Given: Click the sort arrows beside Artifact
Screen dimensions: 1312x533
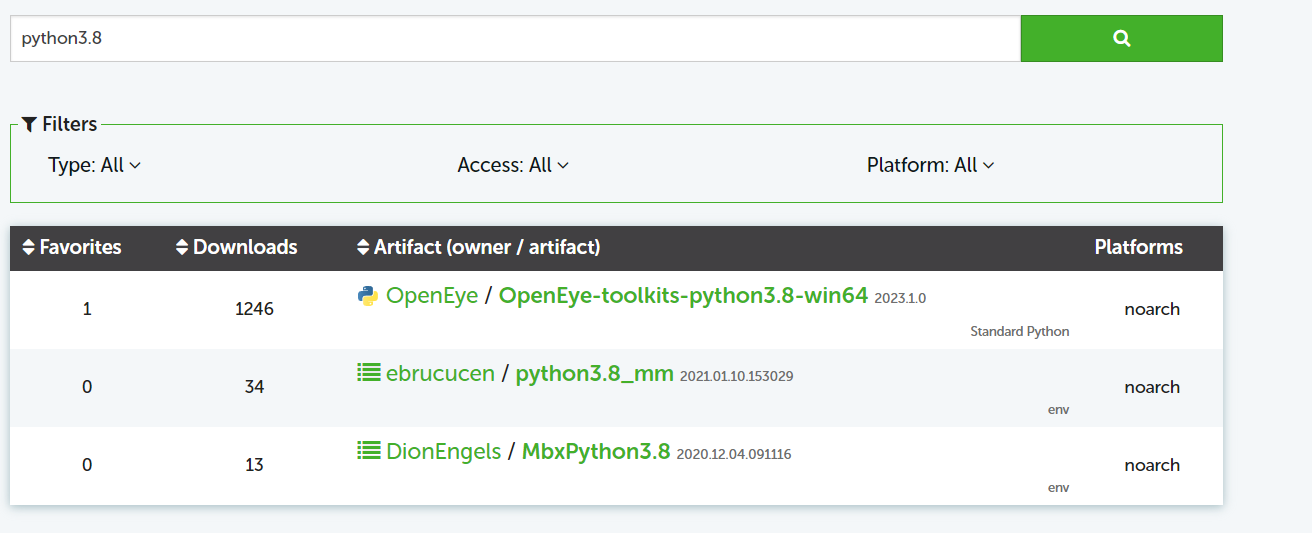Looking at the screenshot, I should click(362, 247).
